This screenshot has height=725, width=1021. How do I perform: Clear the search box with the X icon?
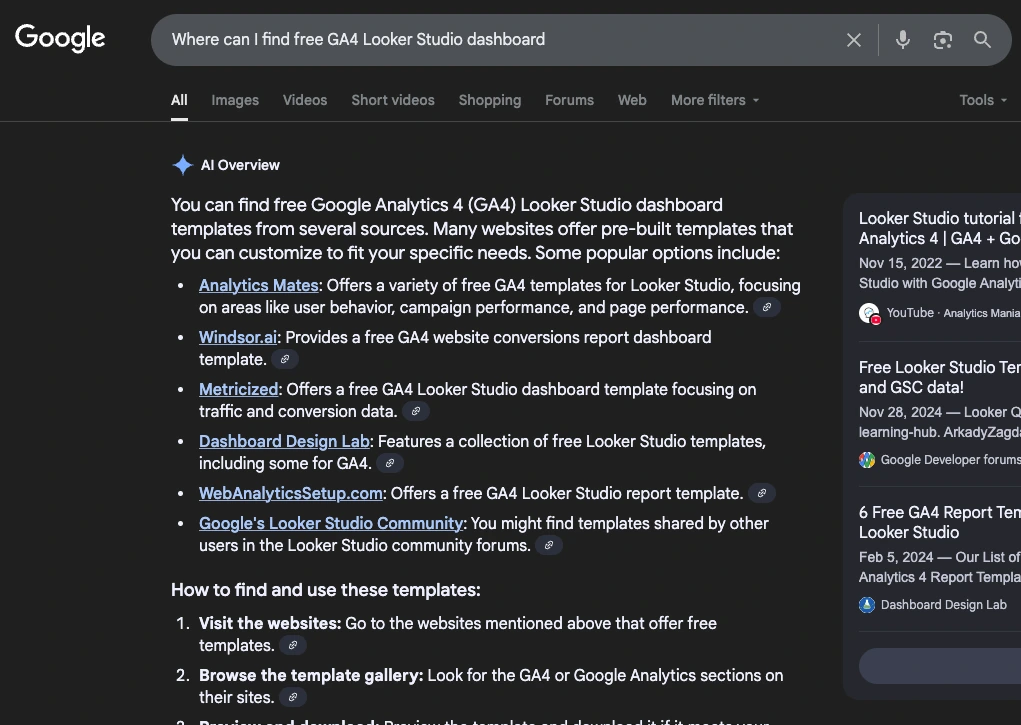coord(854,40)
